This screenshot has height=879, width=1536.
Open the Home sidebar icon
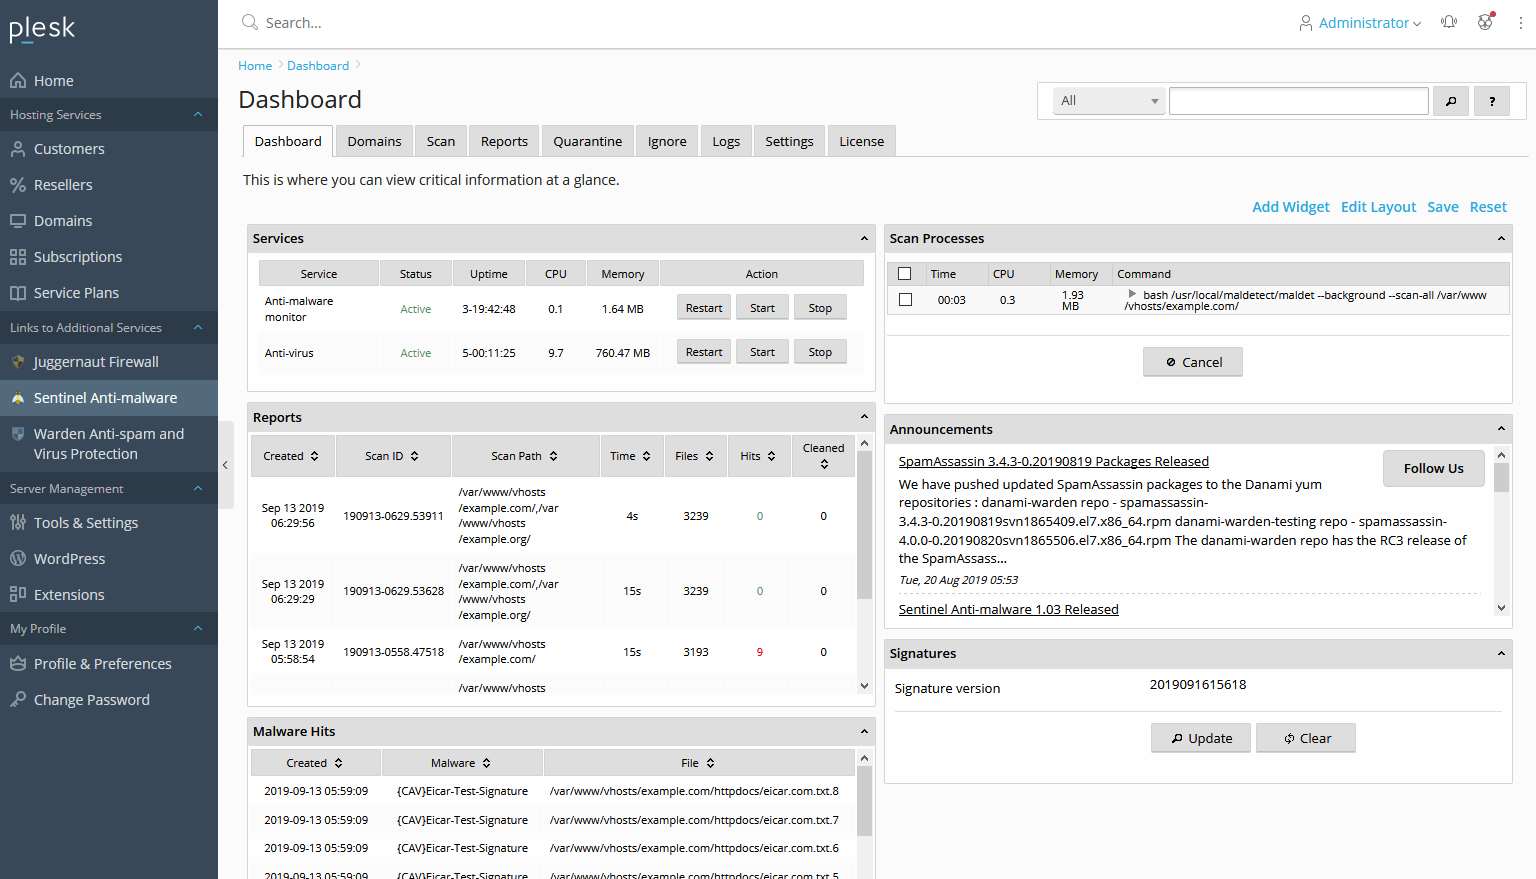(x=18, y=81)
